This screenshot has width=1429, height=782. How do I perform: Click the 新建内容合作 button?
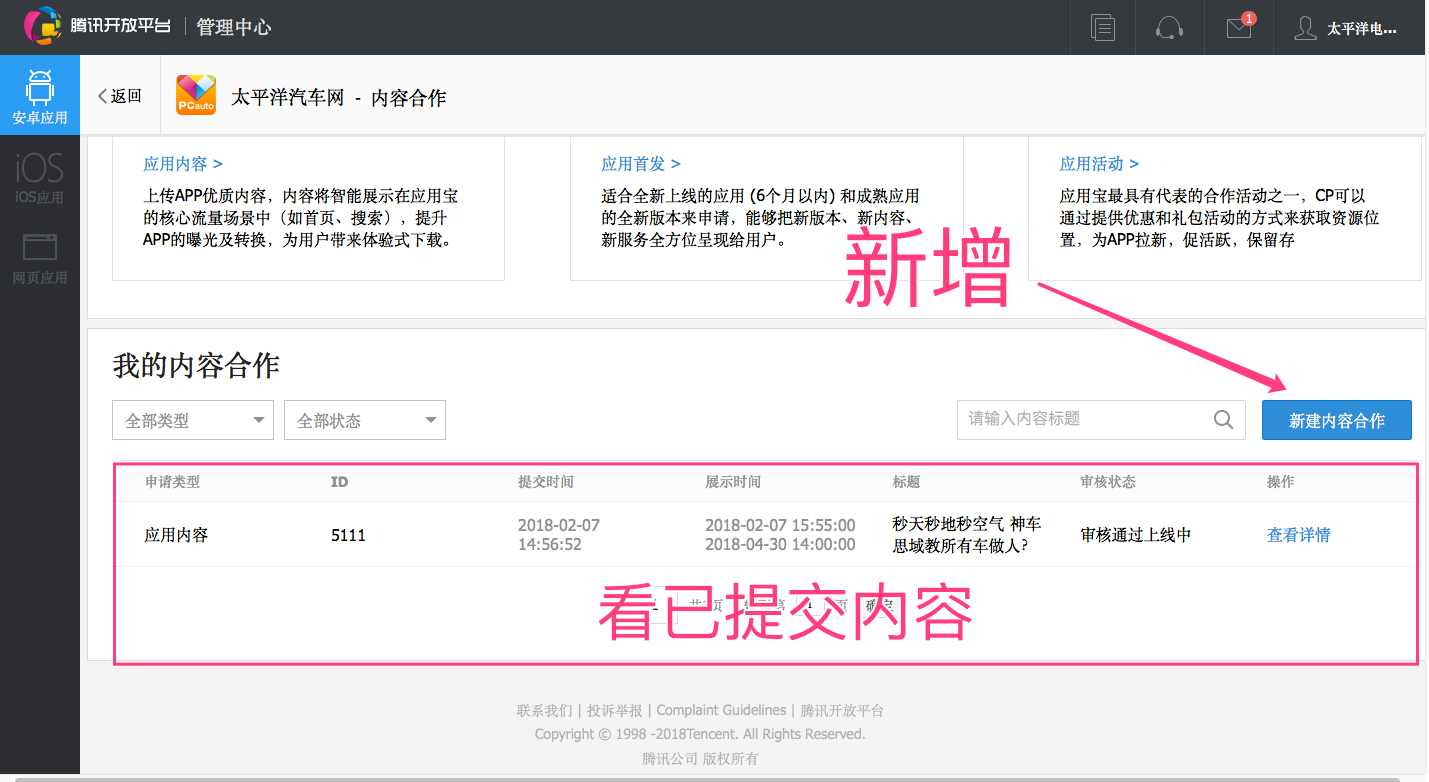click(x=1336, y=420)
